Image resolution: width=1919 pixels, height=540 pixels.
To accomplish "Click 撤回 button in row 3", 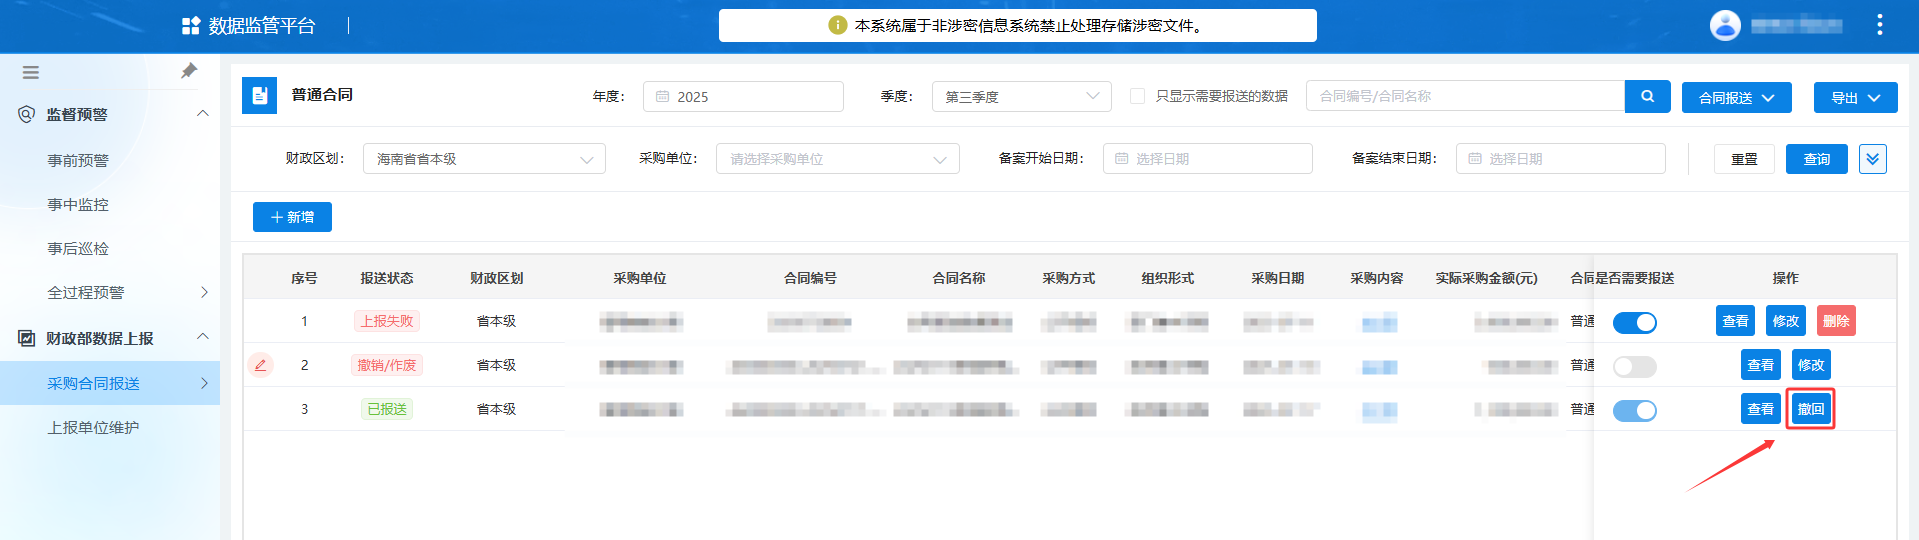I will click(x=1810, y=409).
